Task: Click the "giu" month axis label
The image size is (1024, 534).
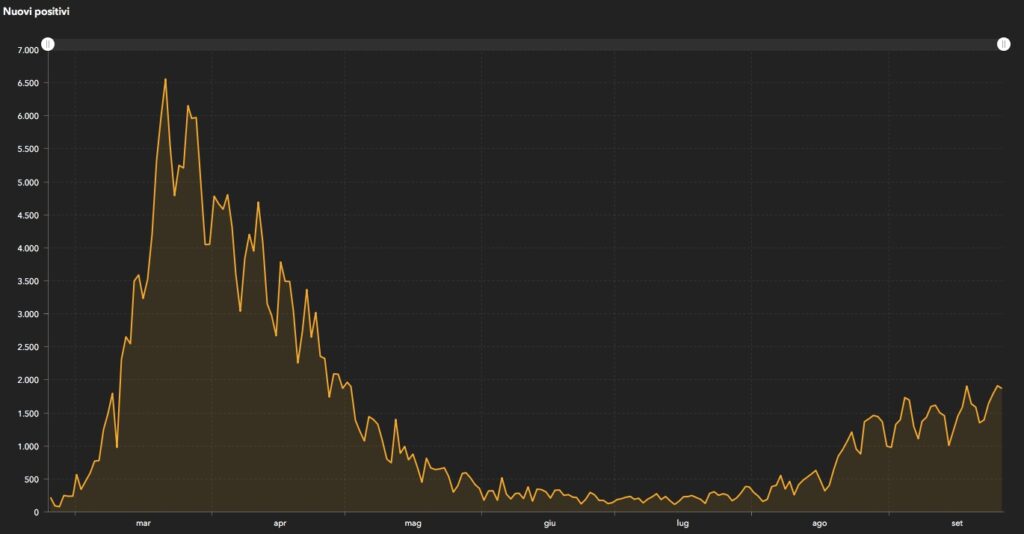Action: pyautogui.click(x=549, y=523)
